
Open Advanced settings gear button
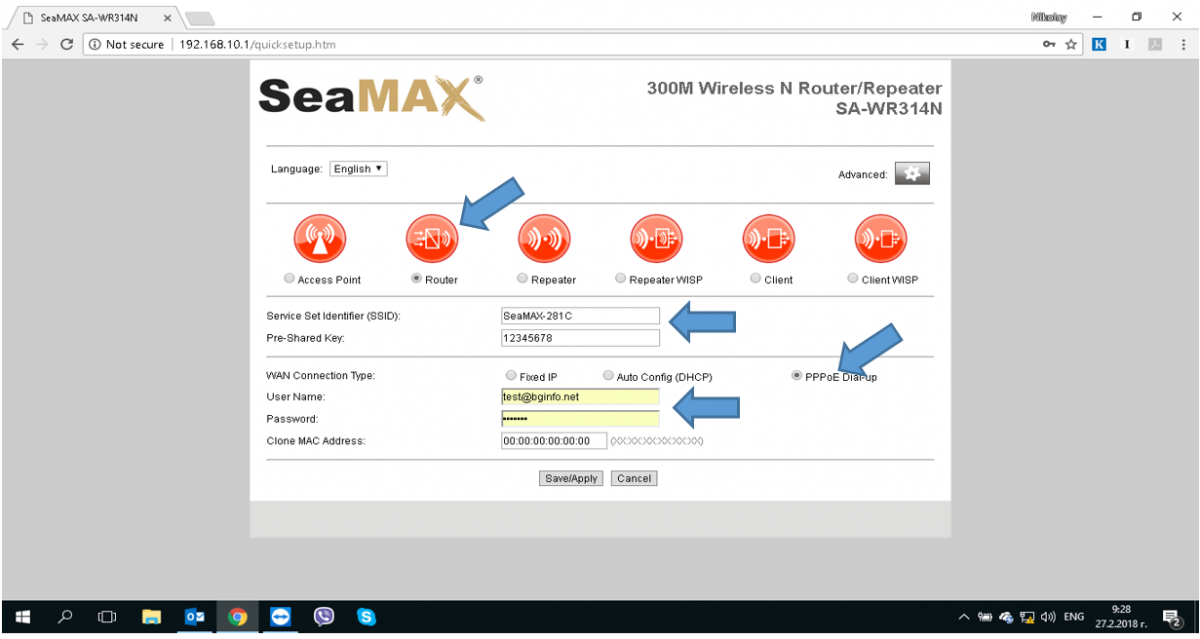coord(911,174)
